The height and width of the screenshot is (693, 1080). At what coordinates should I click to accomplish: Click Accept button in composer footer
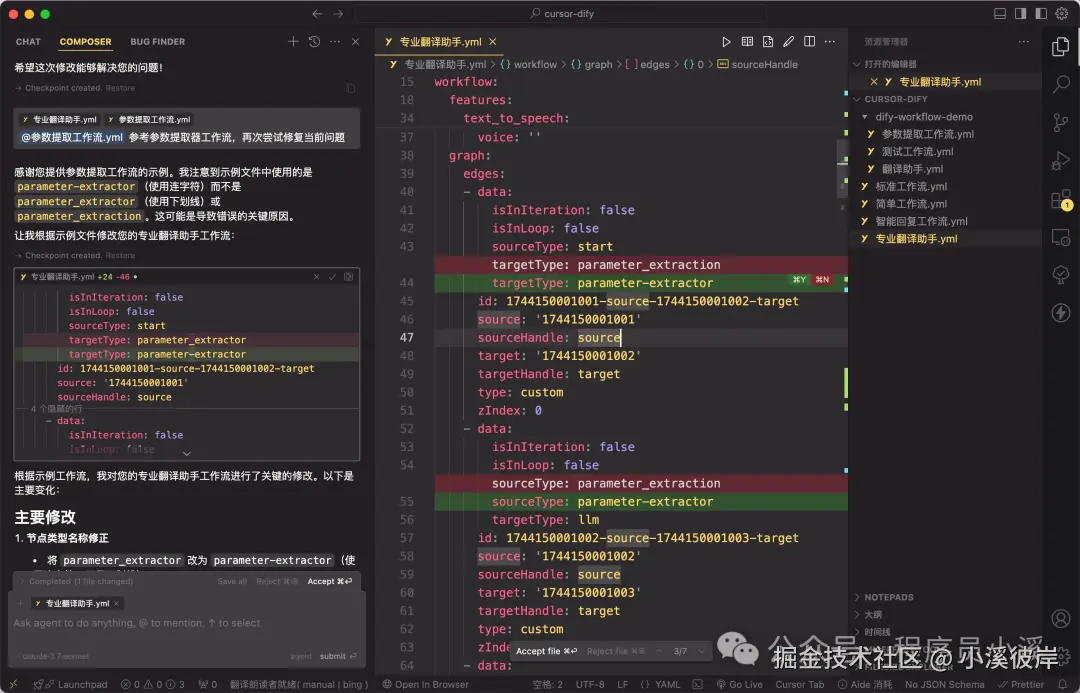pyautogui.click(x=329, y=581)
